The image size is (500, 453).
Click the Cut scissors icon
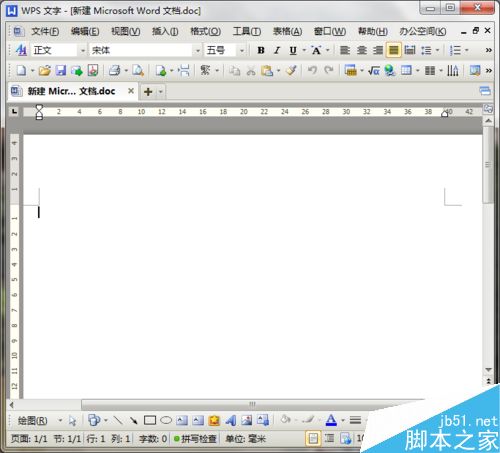[251, 70]
